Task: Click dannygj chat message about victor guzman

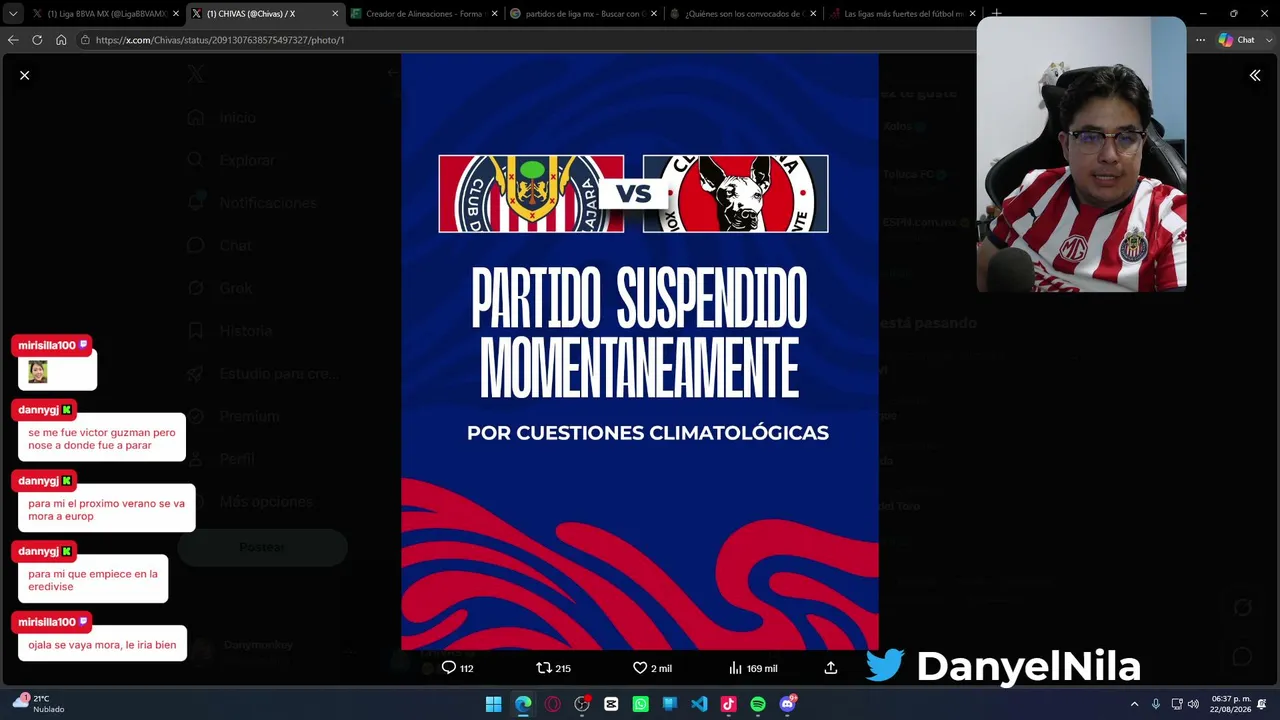Action: pyautogui.click(x=102, y=439)
